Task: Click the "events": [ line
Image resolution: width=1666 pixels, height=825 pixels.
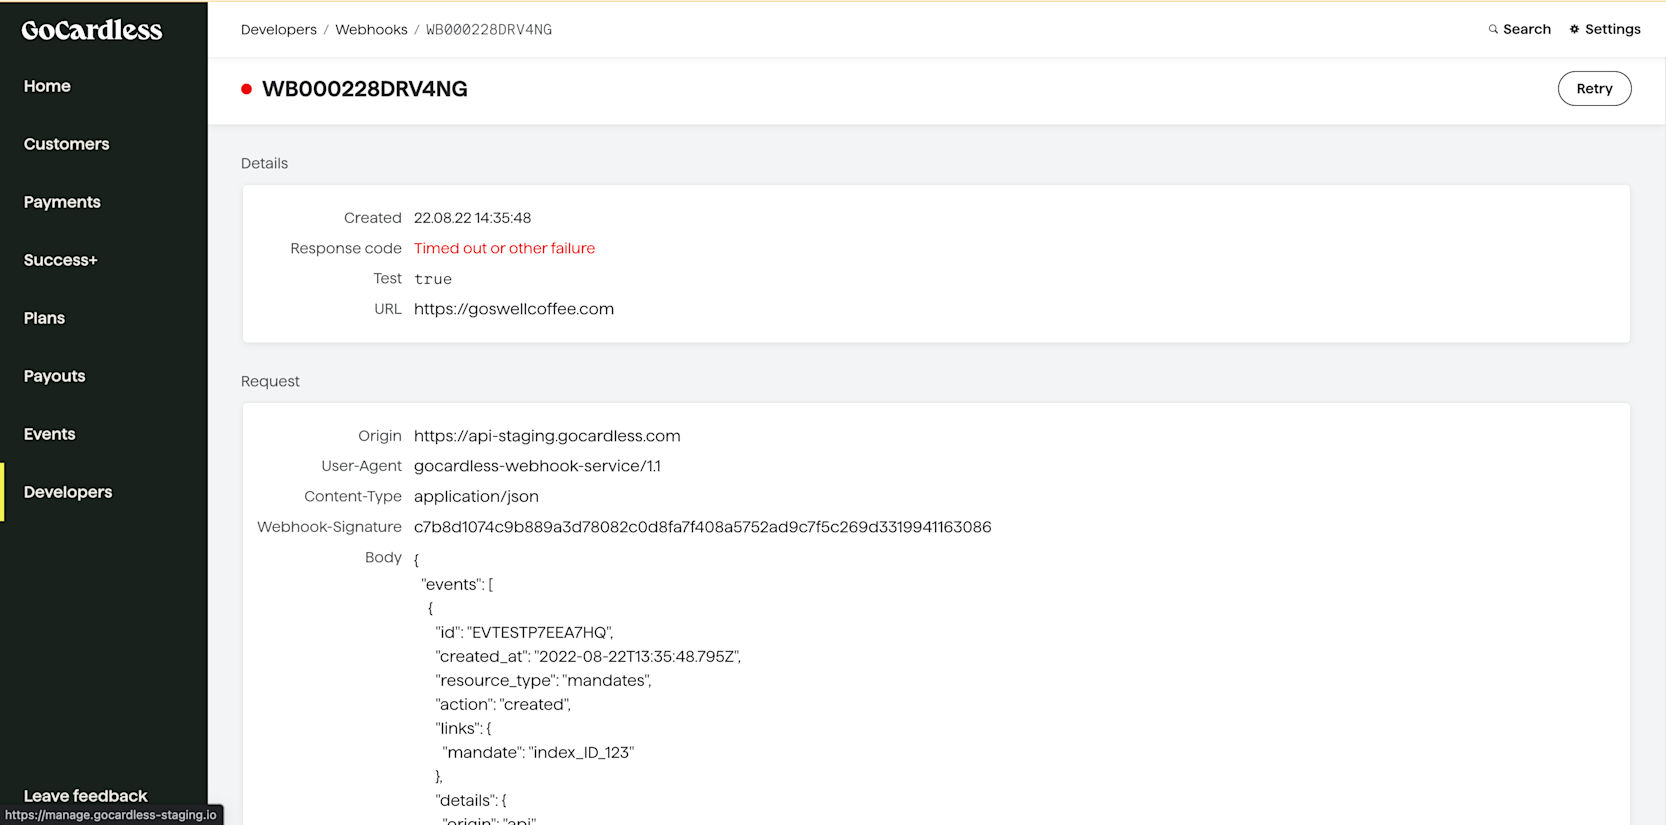Action: pos(457,584)
